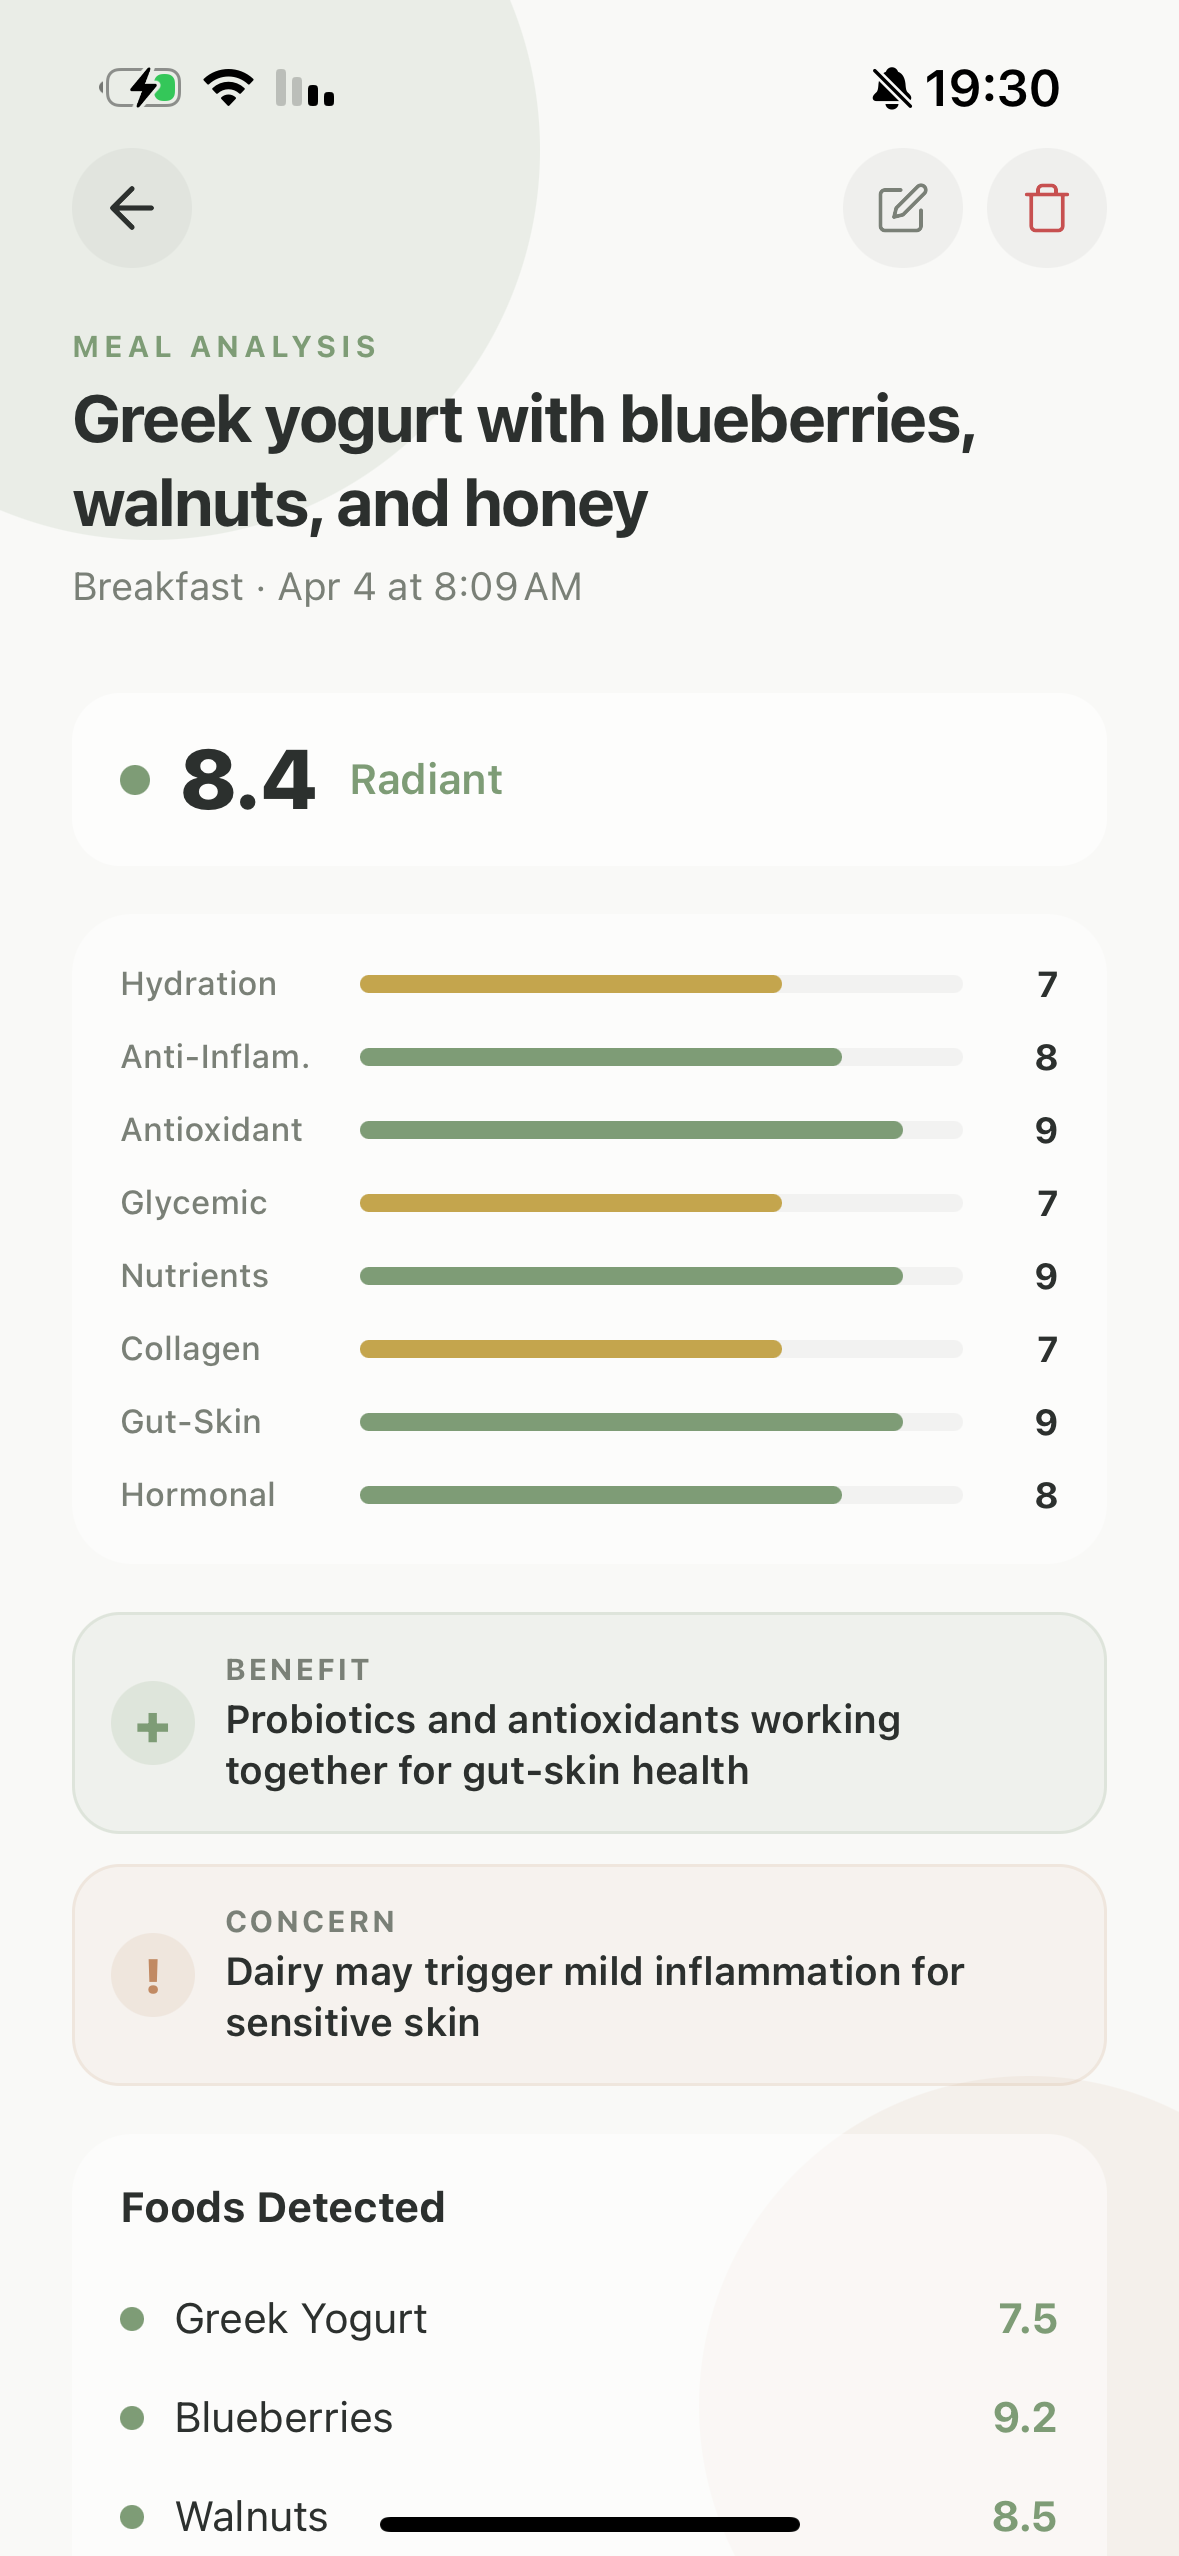
Task: Click the Gut-Skin score bar
Action: tap(661, 1422)
